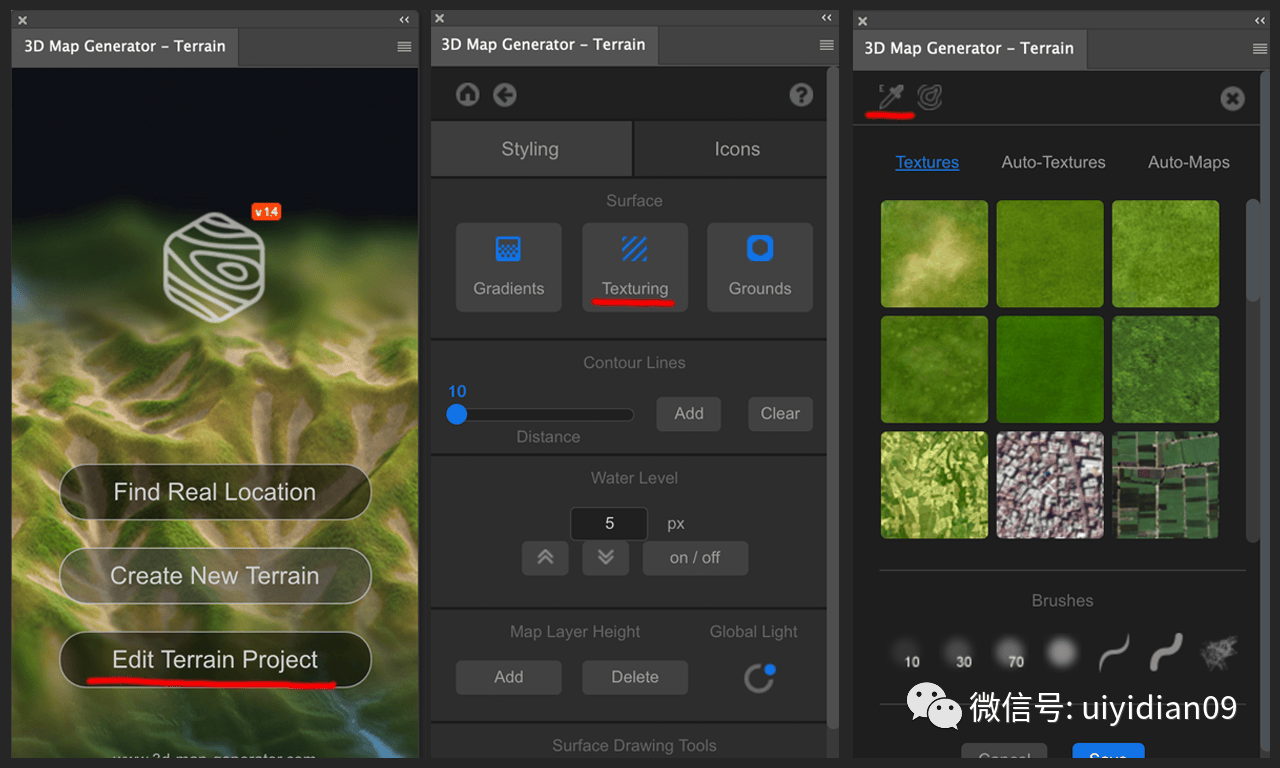Click the 3D Map Generator logo icon
The image size is (1280, 768).
pos(214,266)
